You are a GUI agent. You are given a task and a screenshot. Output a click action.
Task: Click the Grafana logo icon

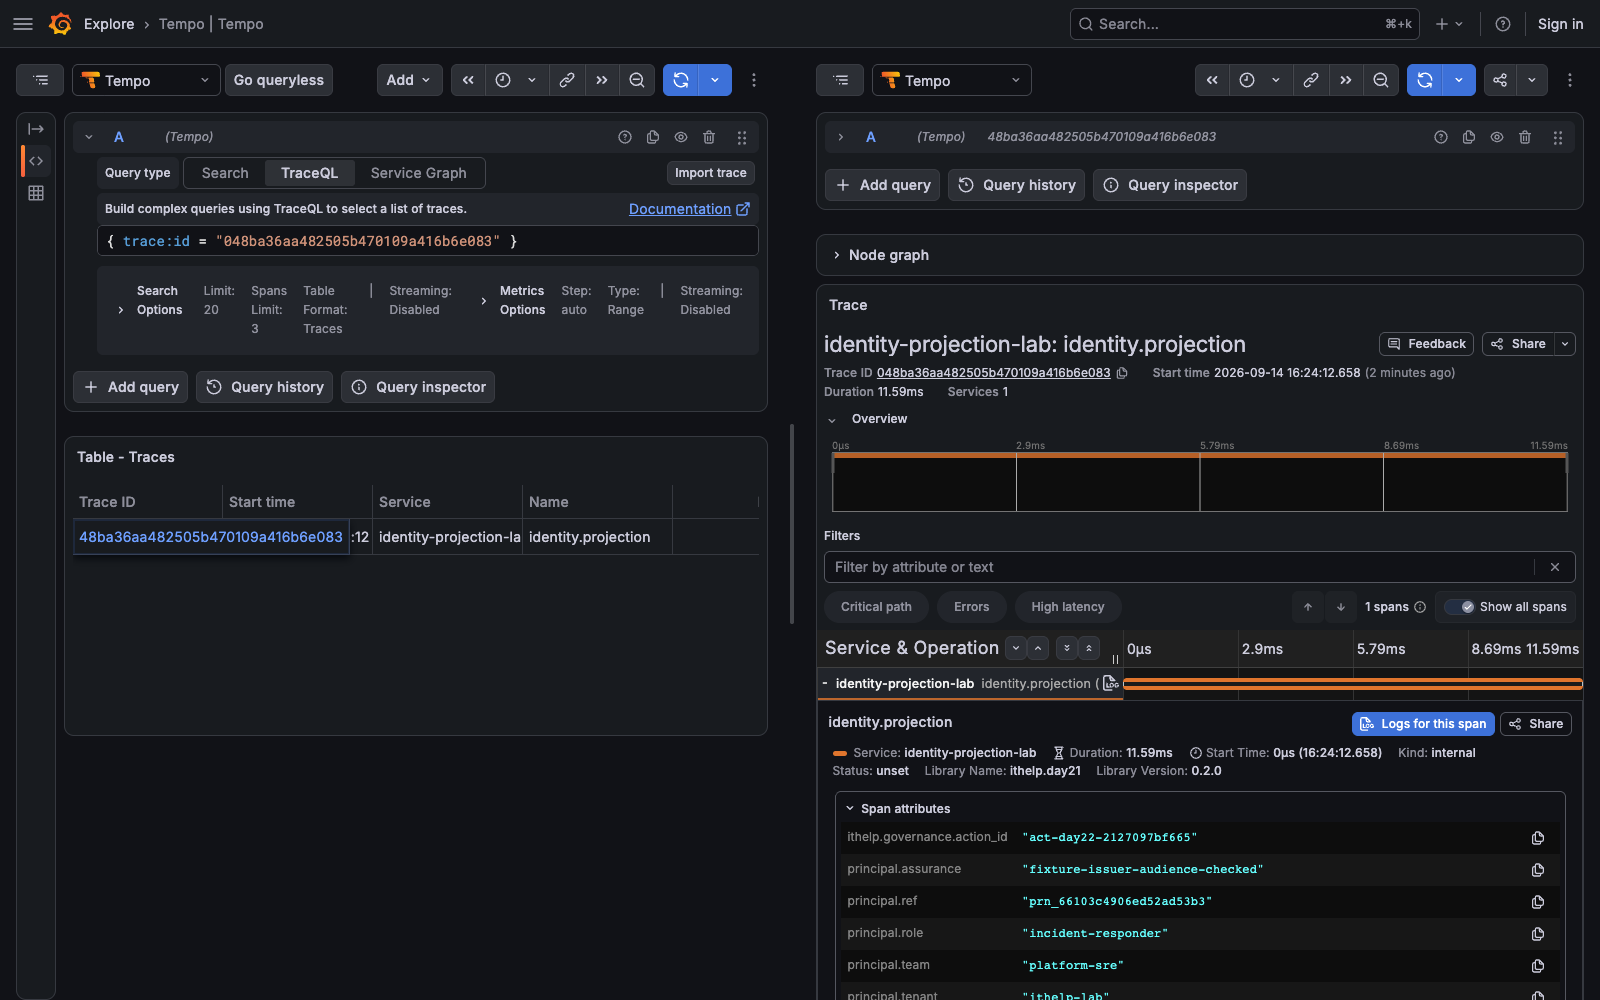click(60, 24)
